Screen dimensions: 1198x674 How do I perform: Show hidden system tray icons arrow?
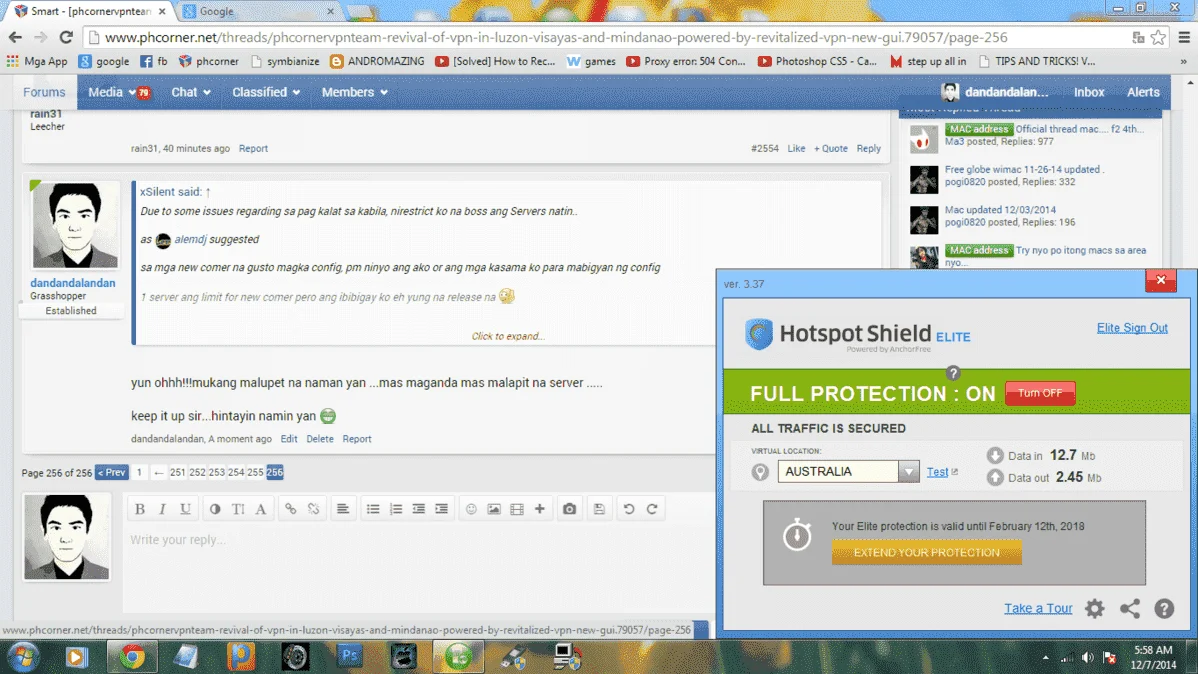pos(1045,657)
